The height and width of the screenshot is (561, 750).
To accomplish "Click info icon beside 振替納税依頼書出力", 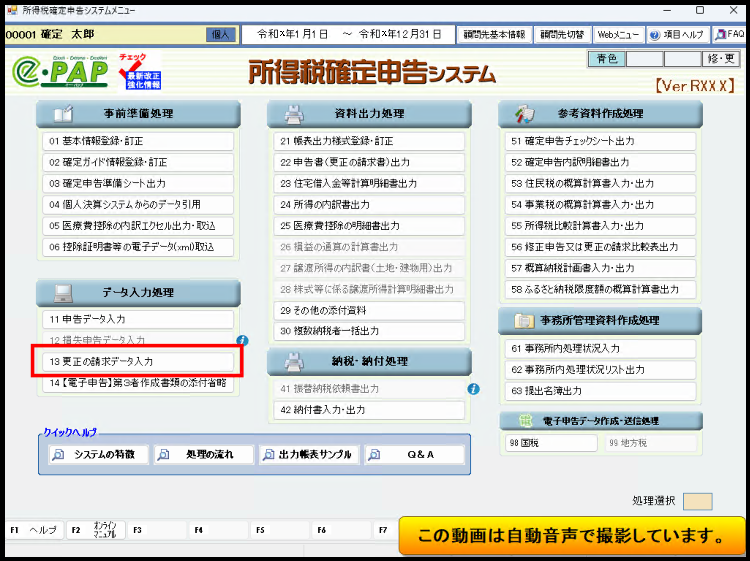I will [x=474, y=389].
